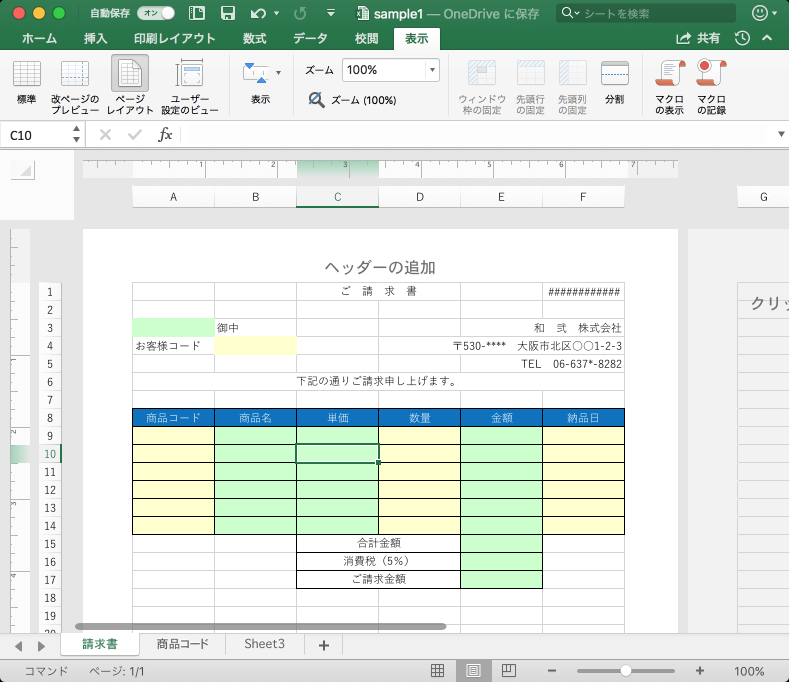This screenshot has height=682, width=789.
Task: Switch to page layout status bar icon
Action: pos(473,670)
